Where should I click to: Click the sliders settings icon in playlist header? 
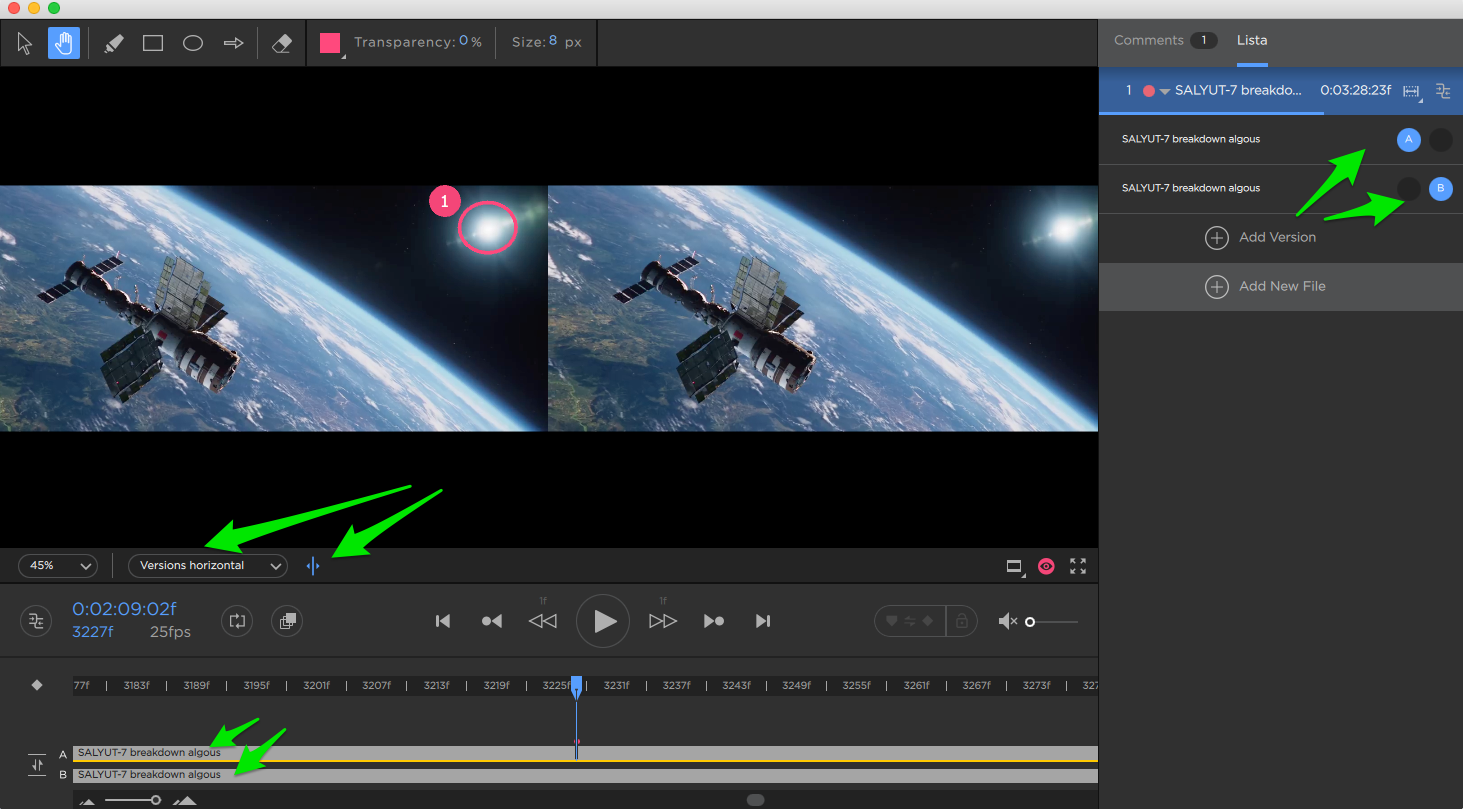pos(1442,91)
